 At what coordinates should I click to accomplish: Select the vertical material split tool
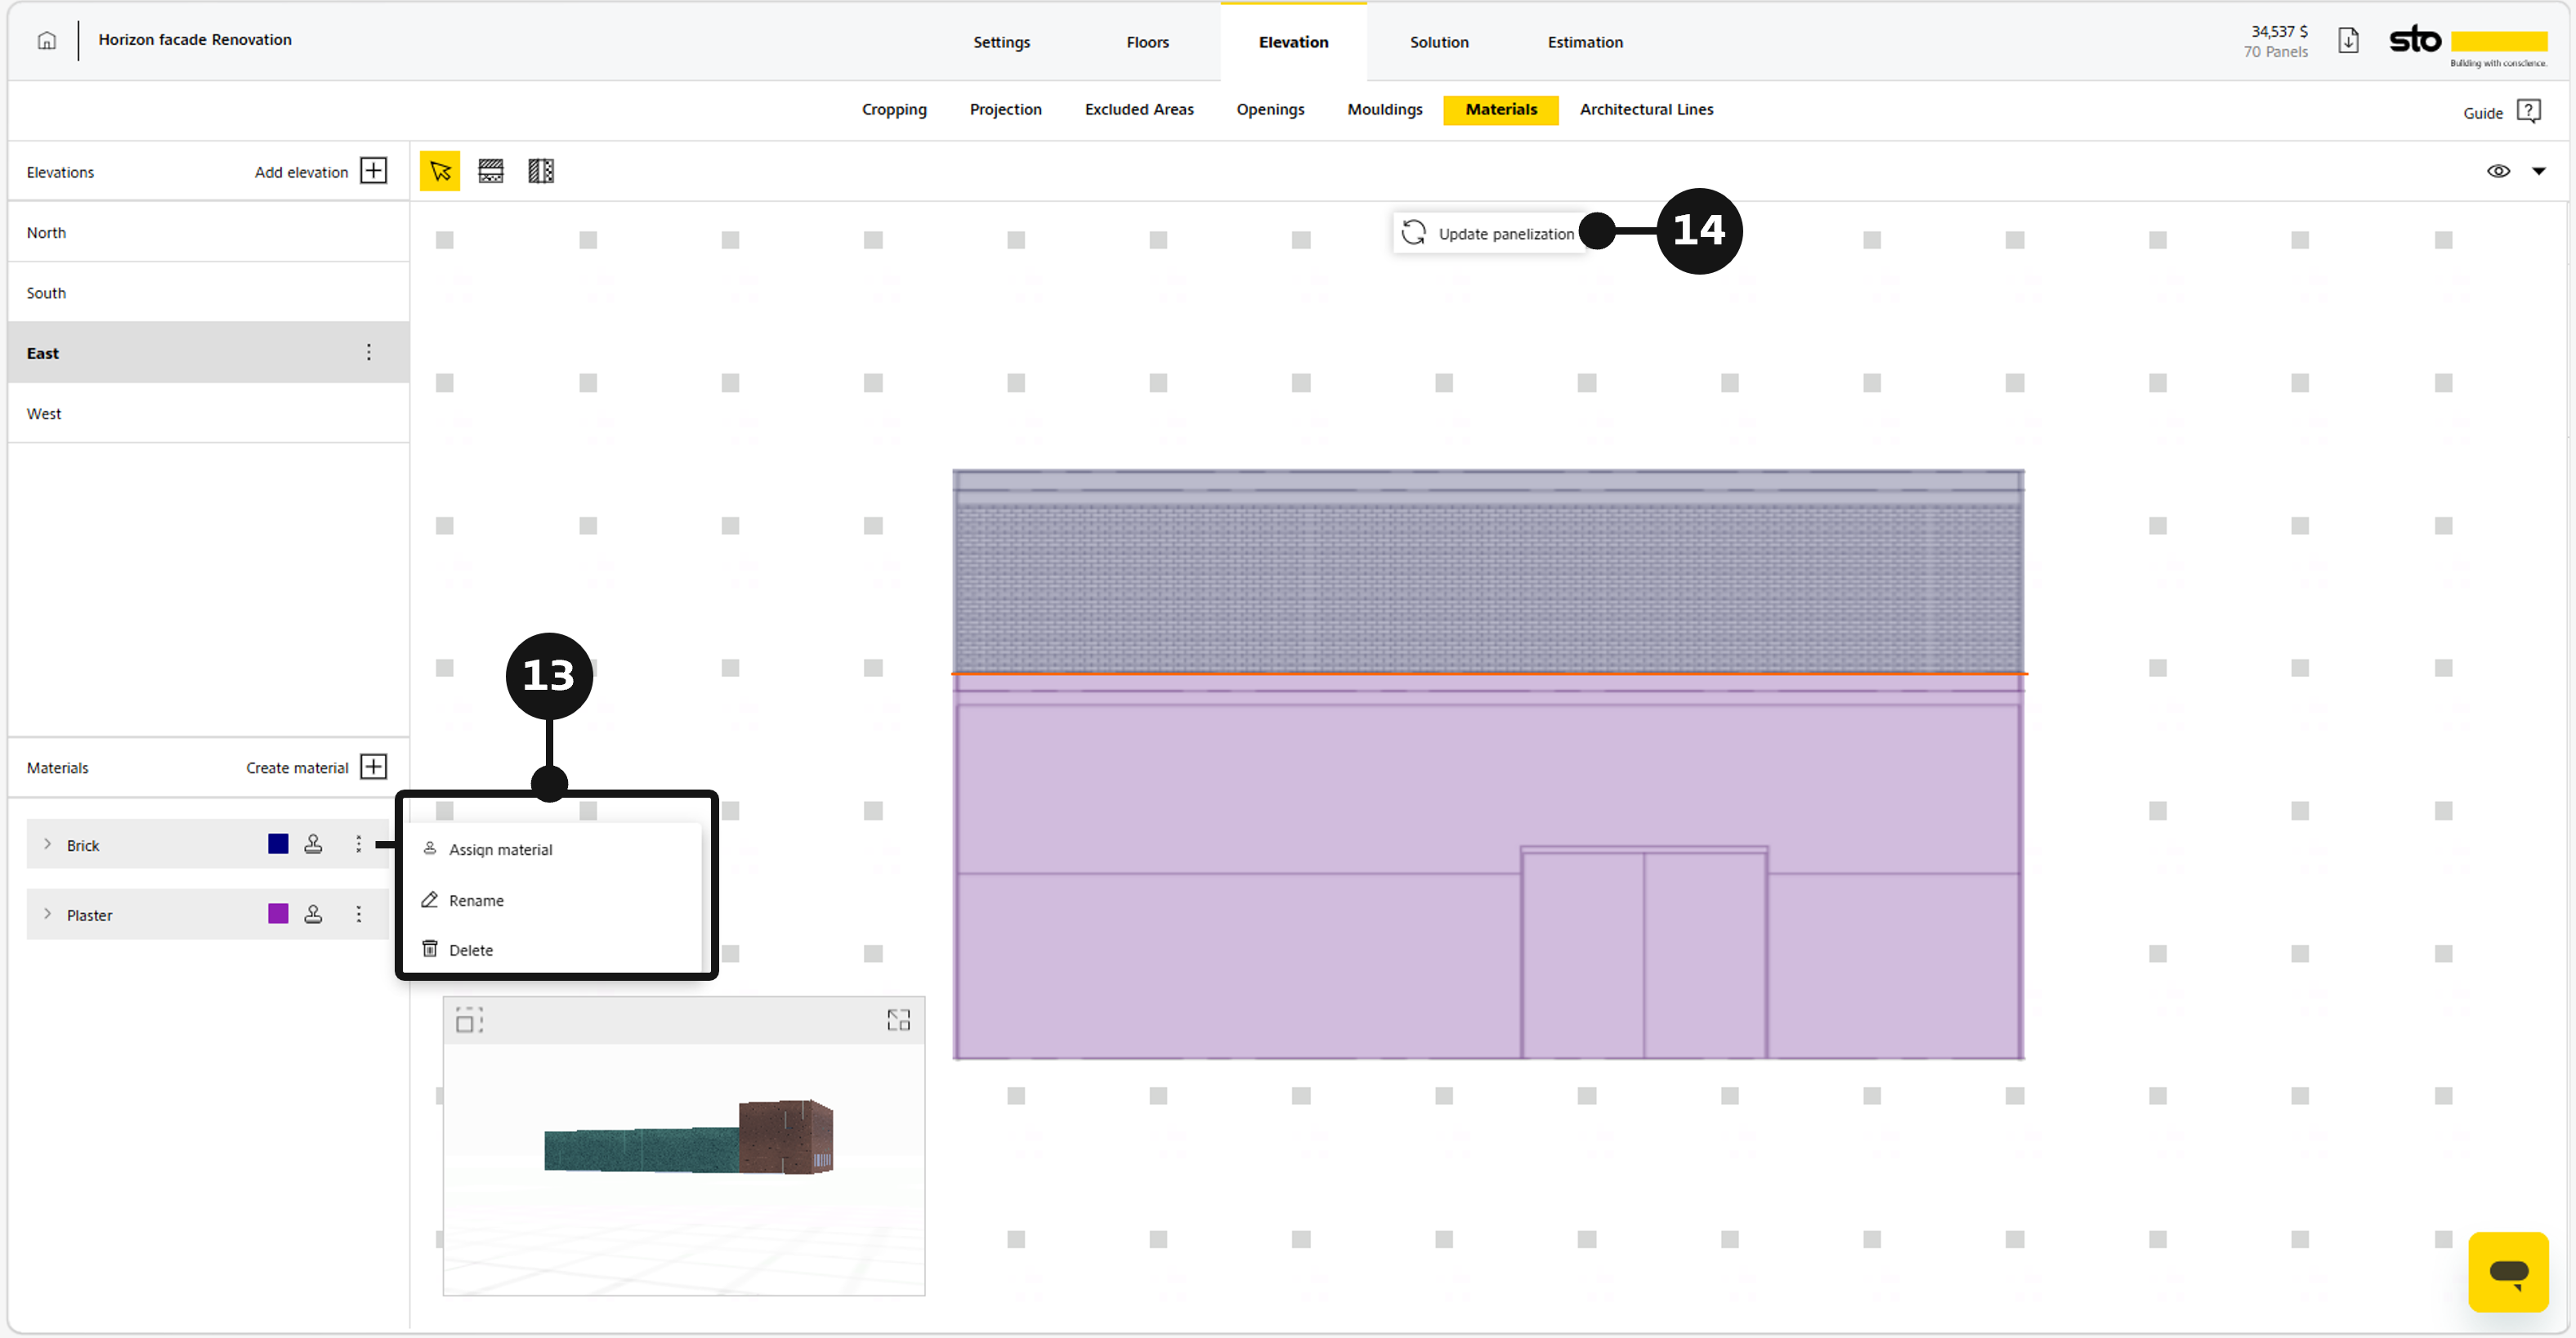tap(541, 171)
